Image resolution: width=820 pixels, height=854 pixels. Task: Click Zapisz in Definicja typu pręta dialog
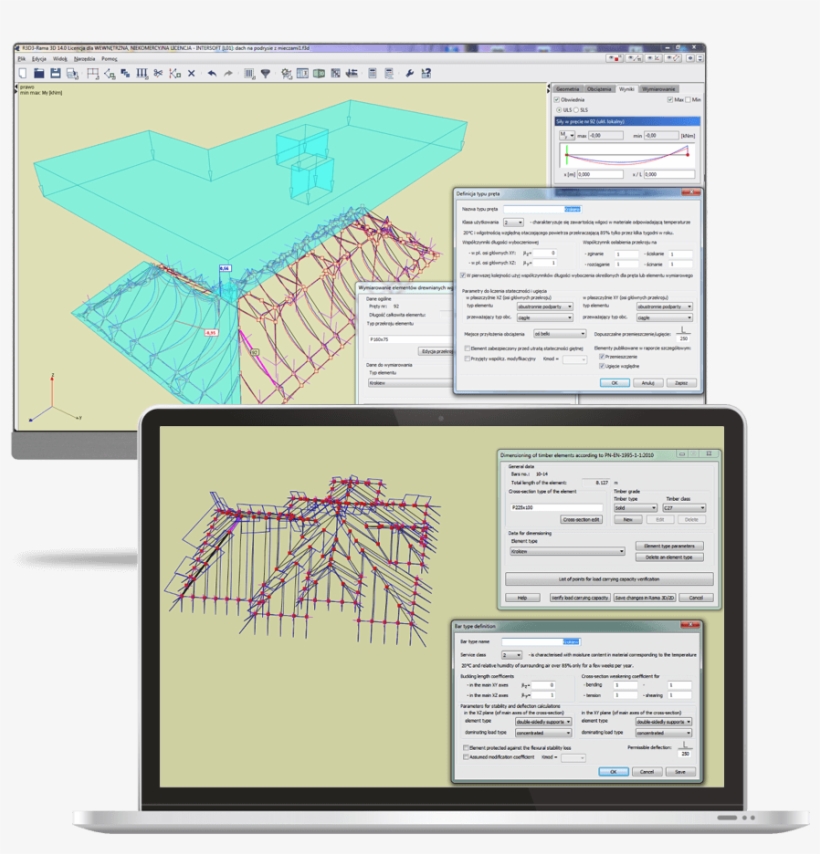681,383
